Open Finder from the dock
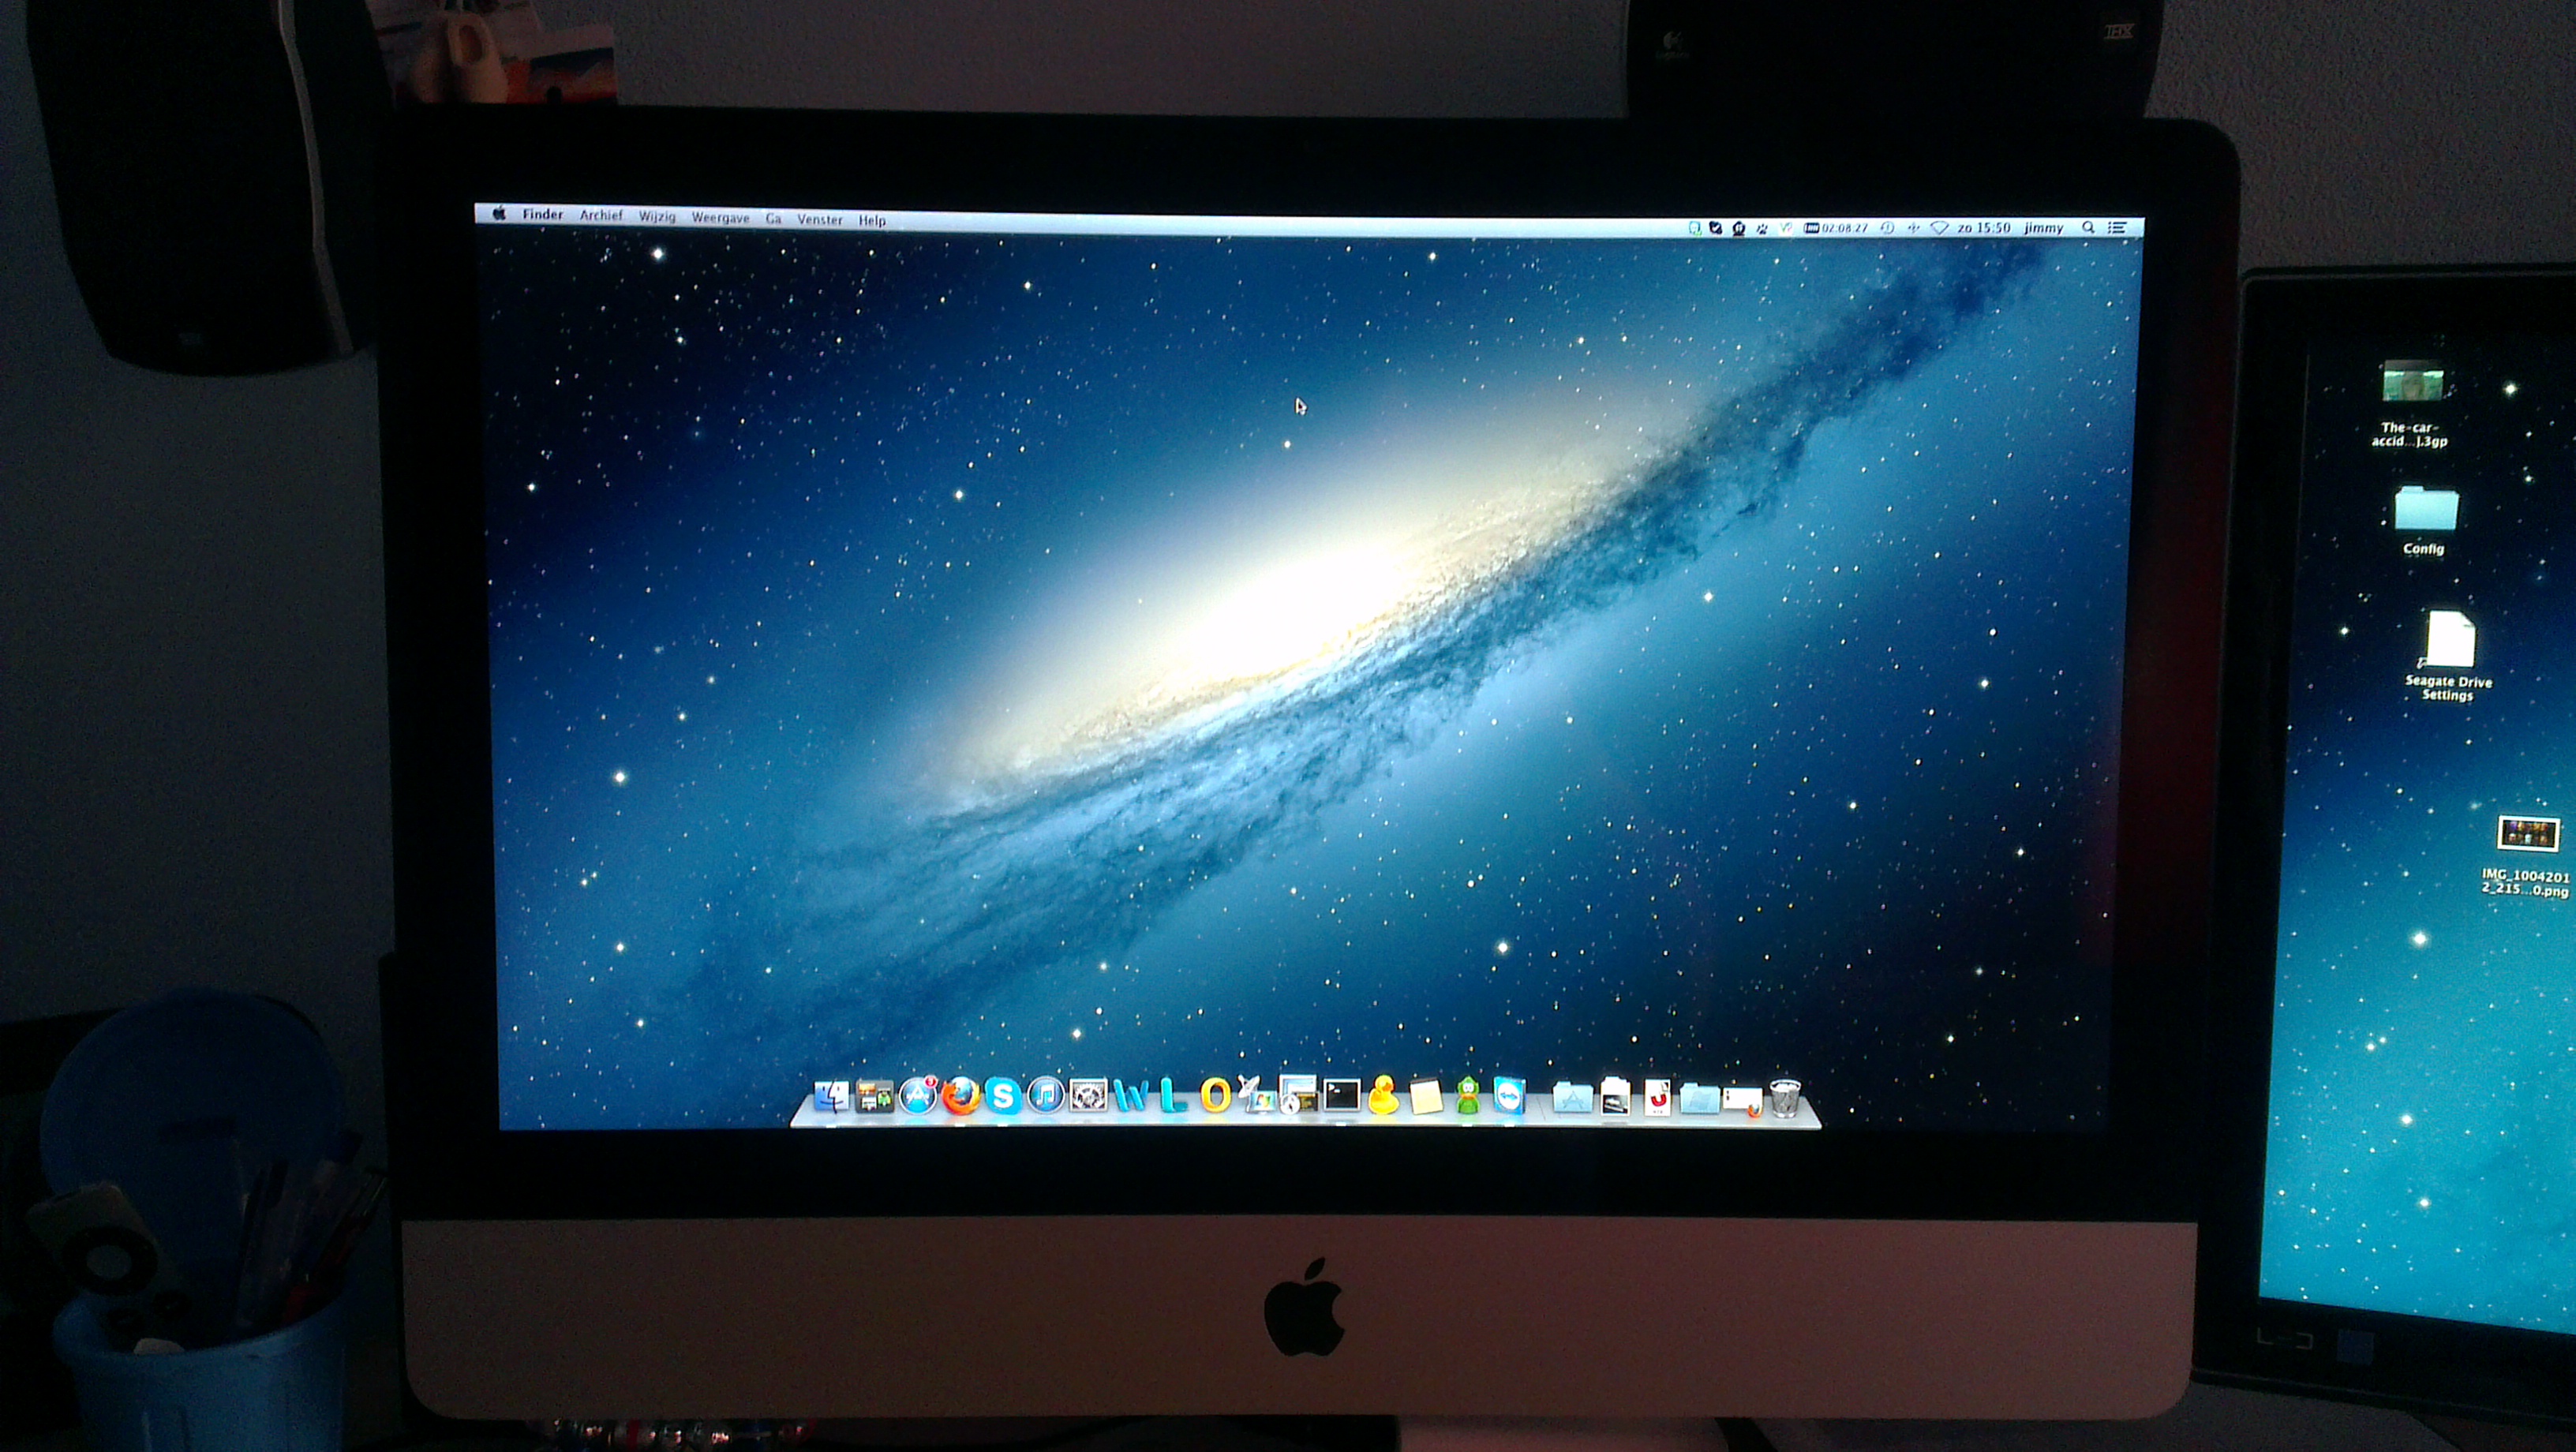Screen dimensions: 2576x1452 832,1097
